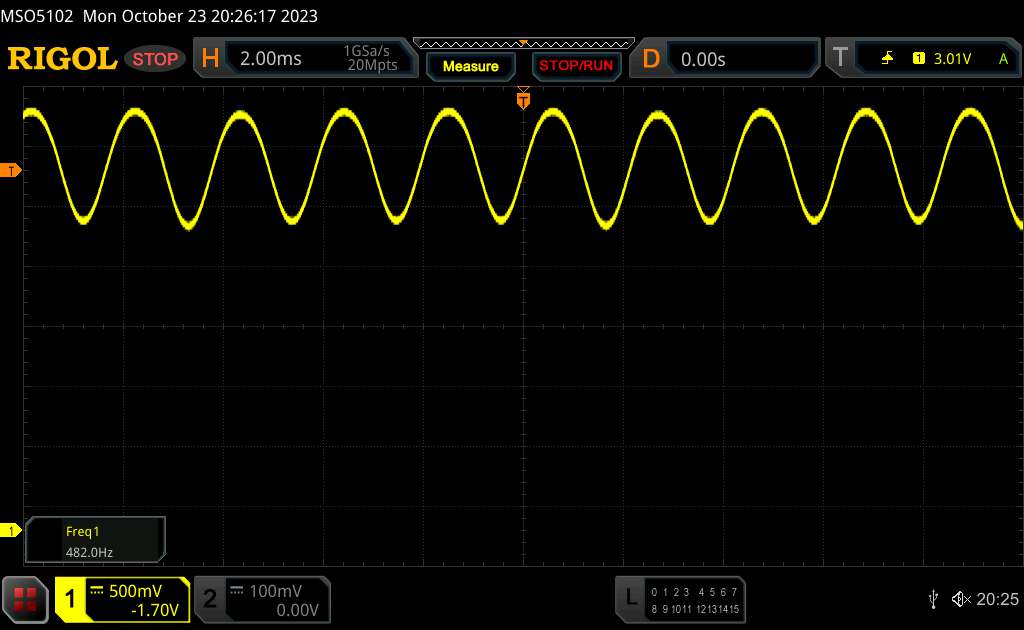
Task: Select channel 2 0.00V offset value
Action: tap(297, 610)
